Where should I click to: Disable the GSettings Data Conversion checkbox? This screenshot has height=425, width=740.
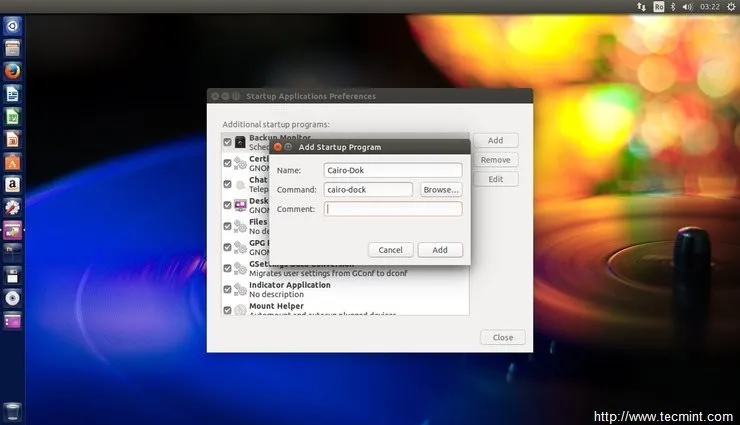(x=227, y=268)
